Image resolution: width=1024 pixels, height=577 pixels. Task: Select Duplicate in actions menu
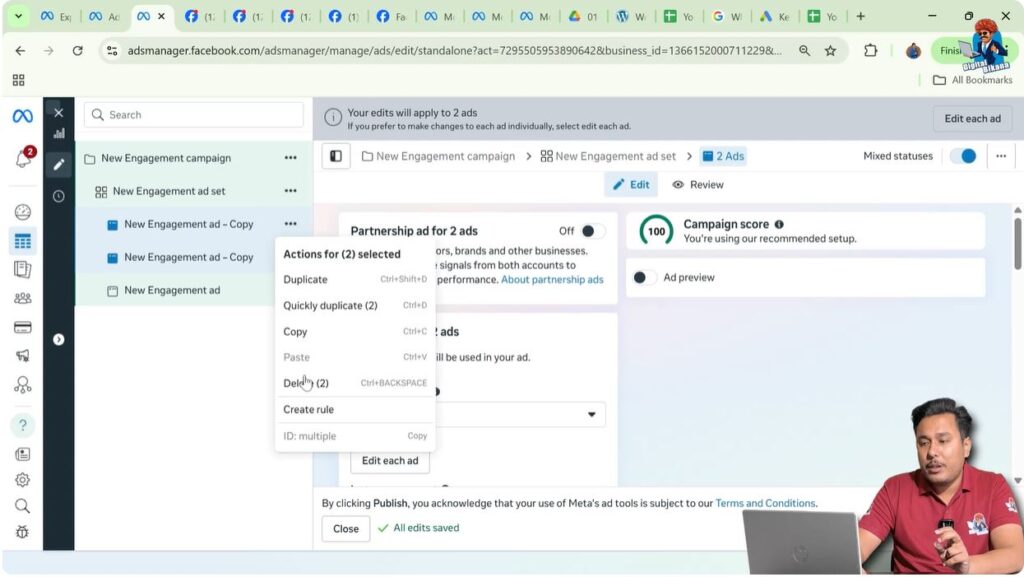coord(355,279)
